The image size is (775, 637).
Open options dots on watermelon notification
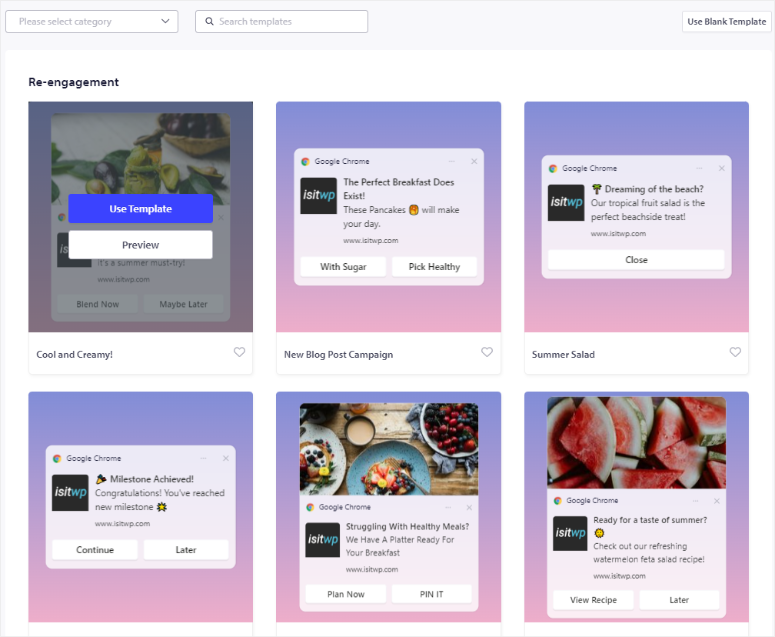695,501
